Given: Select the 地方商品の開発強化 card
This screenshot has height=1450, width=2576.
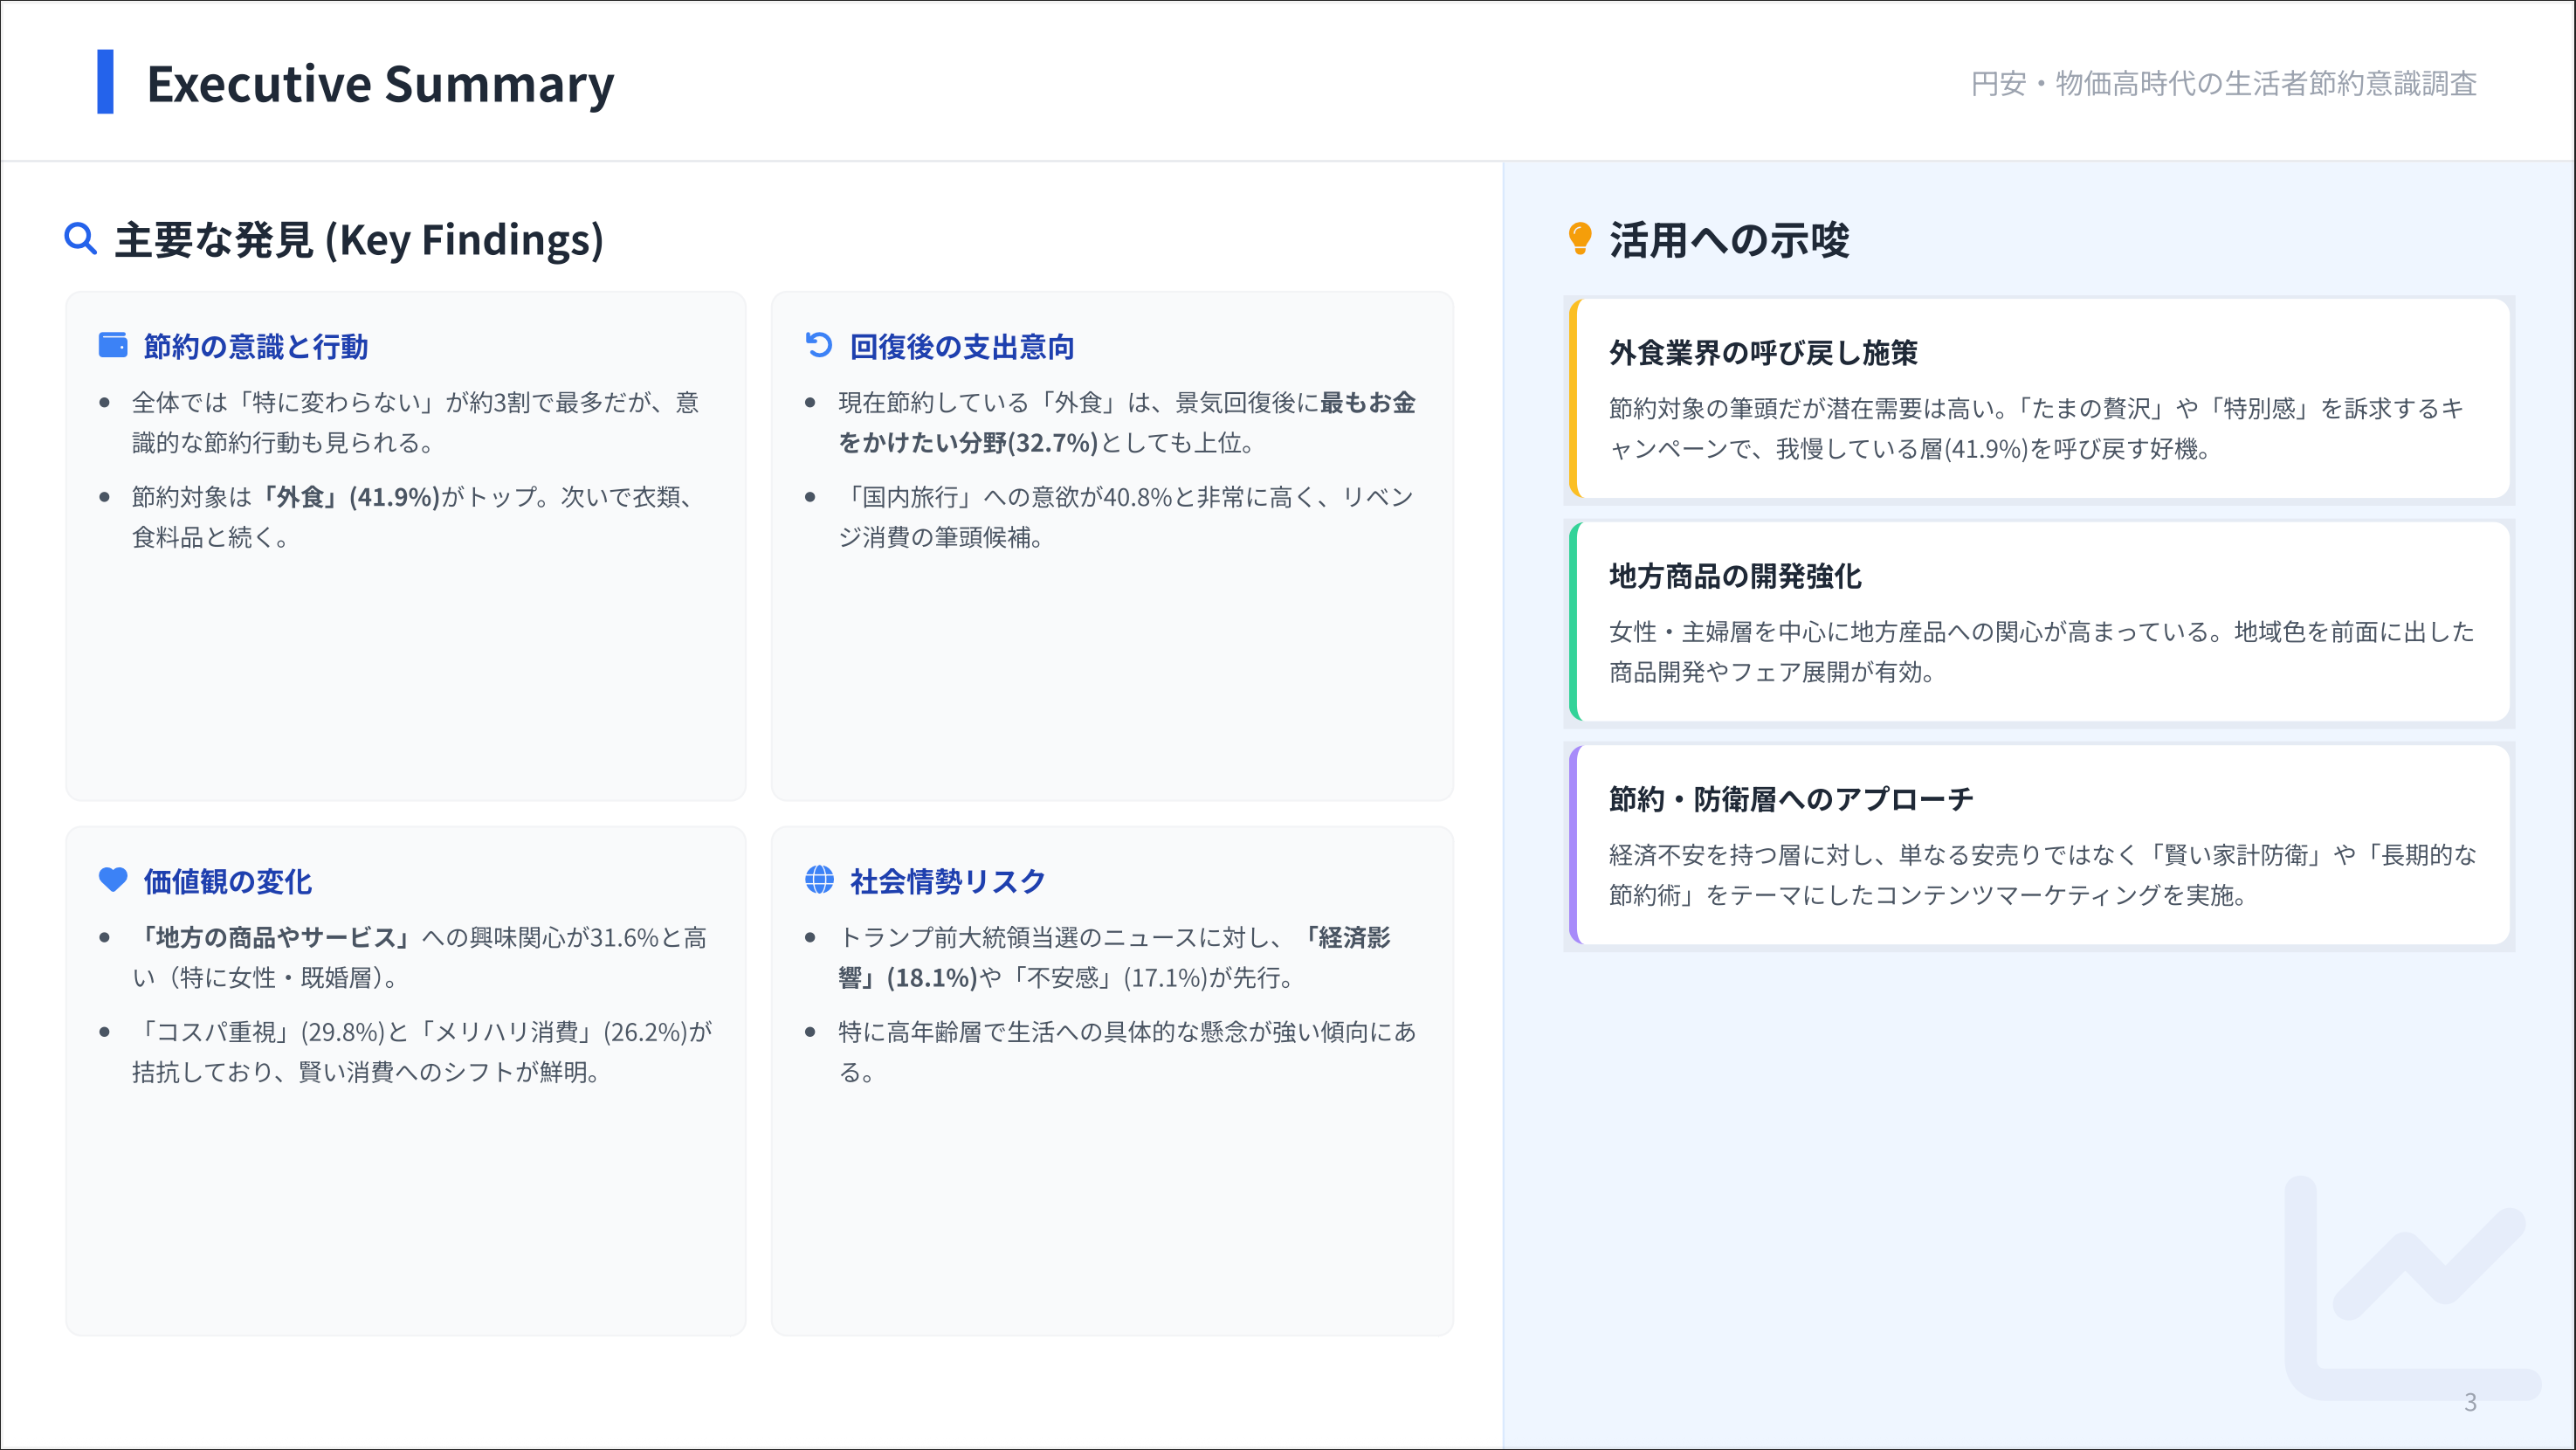Looking at the screenshot, I should click(x=2040, y=621).
